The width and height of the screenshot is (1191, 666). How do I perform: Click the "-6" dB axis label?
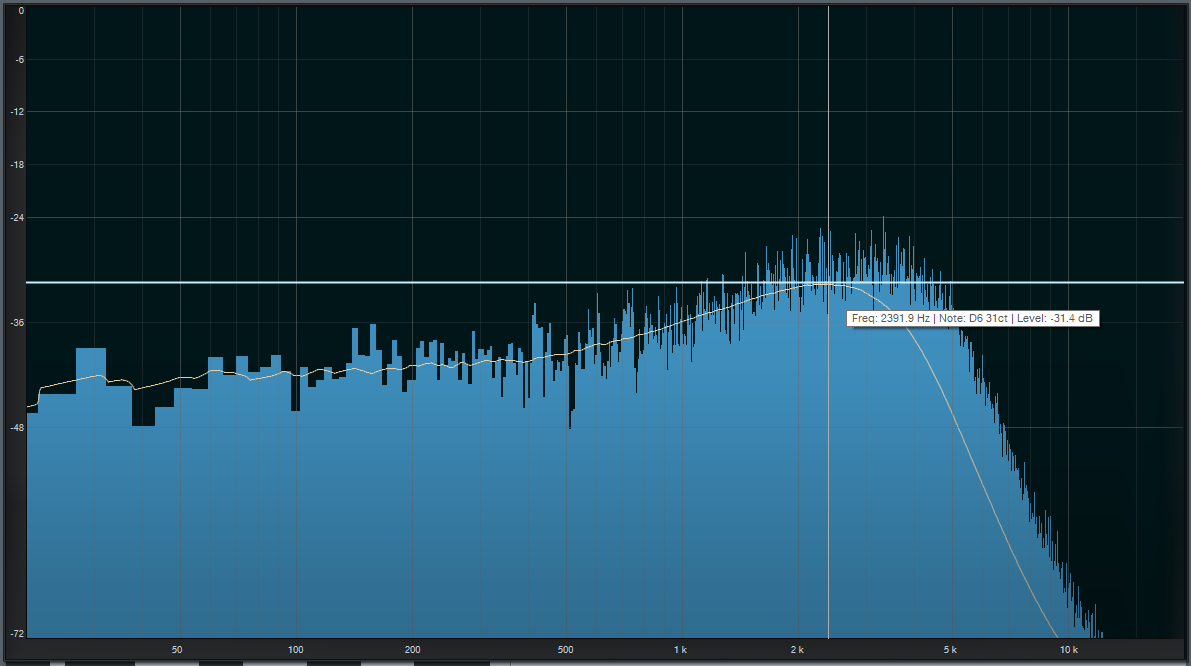tap(19, 60)
